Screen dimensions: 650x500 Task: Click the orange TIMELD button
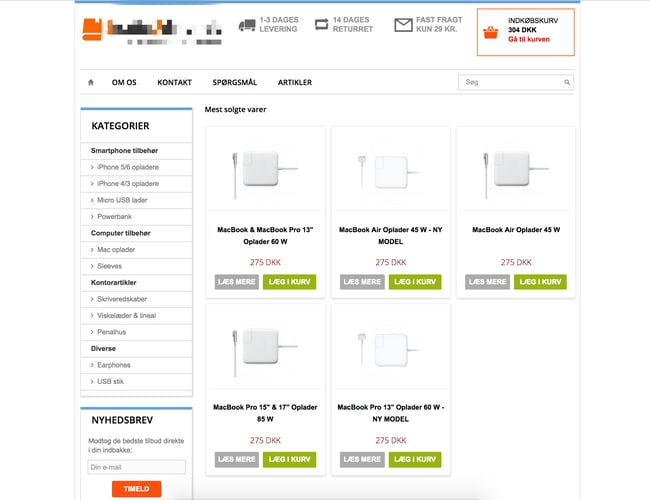click(136, 489)
